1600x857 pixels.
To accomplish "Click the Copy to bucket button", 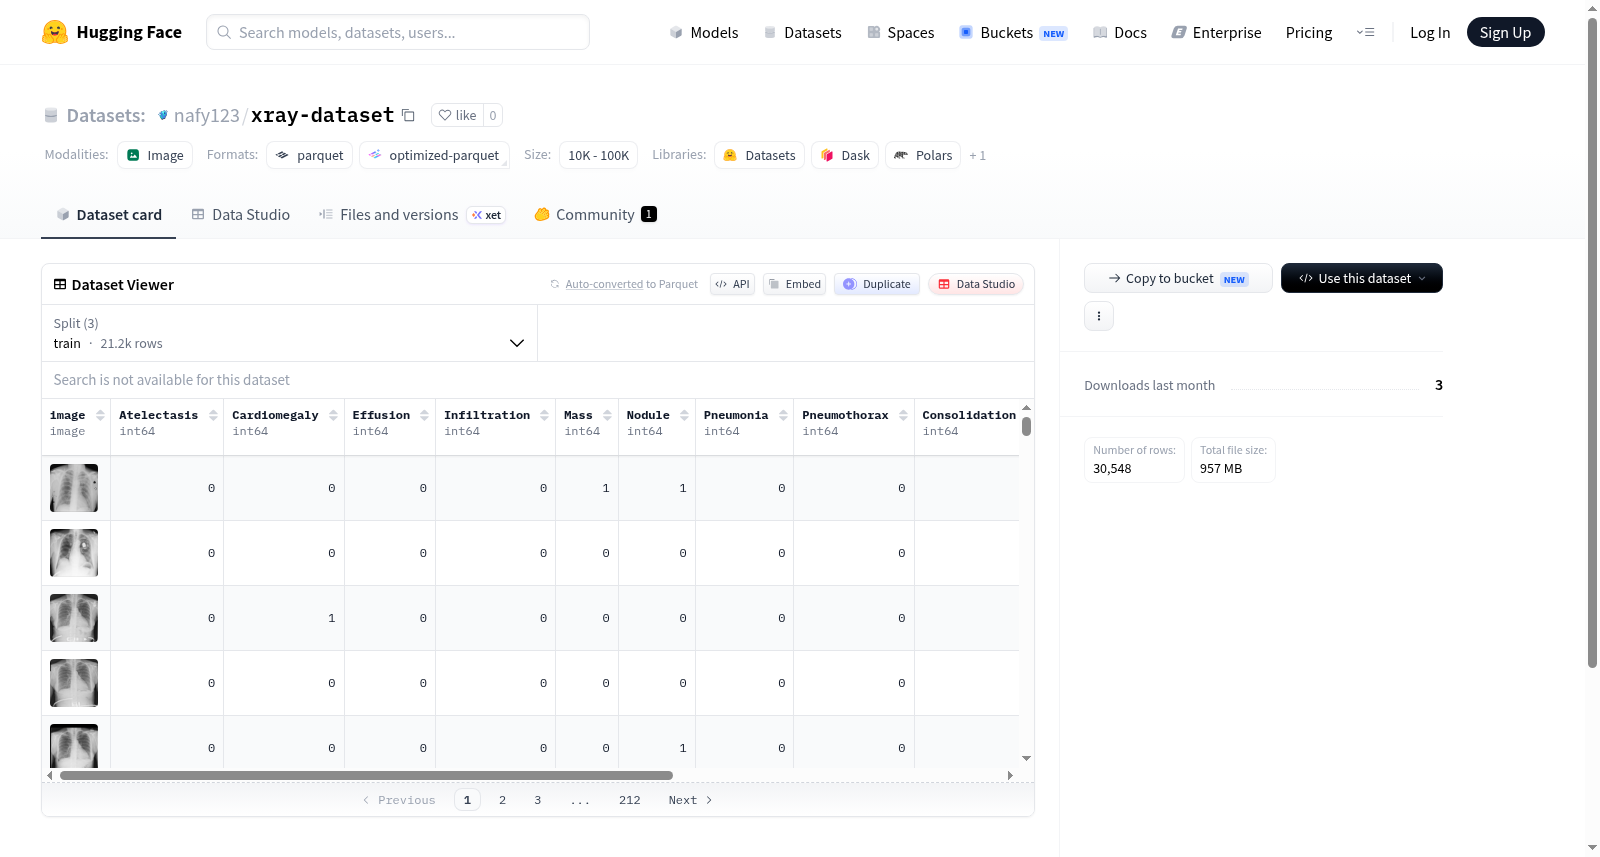I will (x=1178, y=278).
